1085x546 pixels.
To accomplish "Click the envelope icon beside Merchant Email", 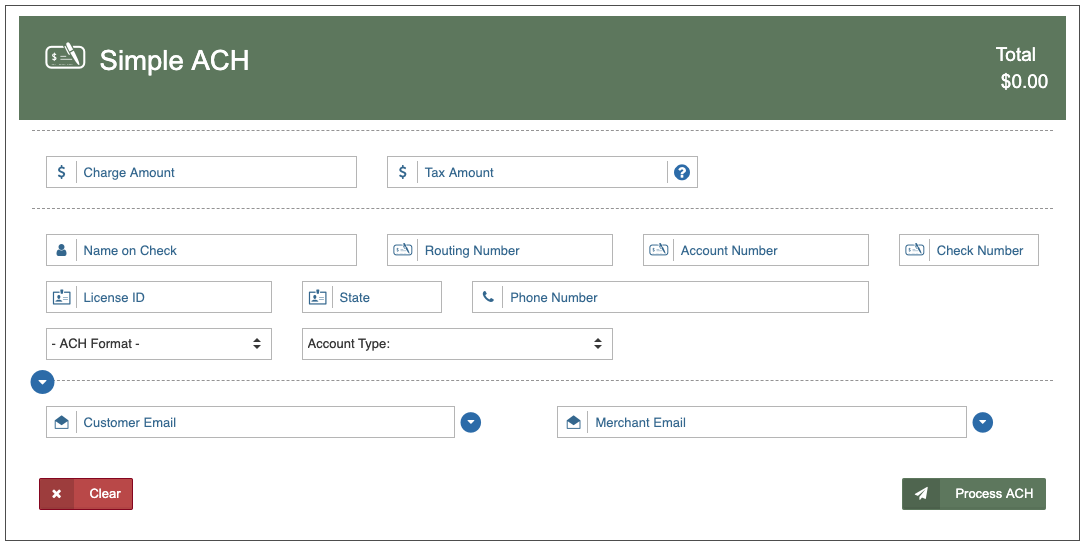I will tap(573, 422).
